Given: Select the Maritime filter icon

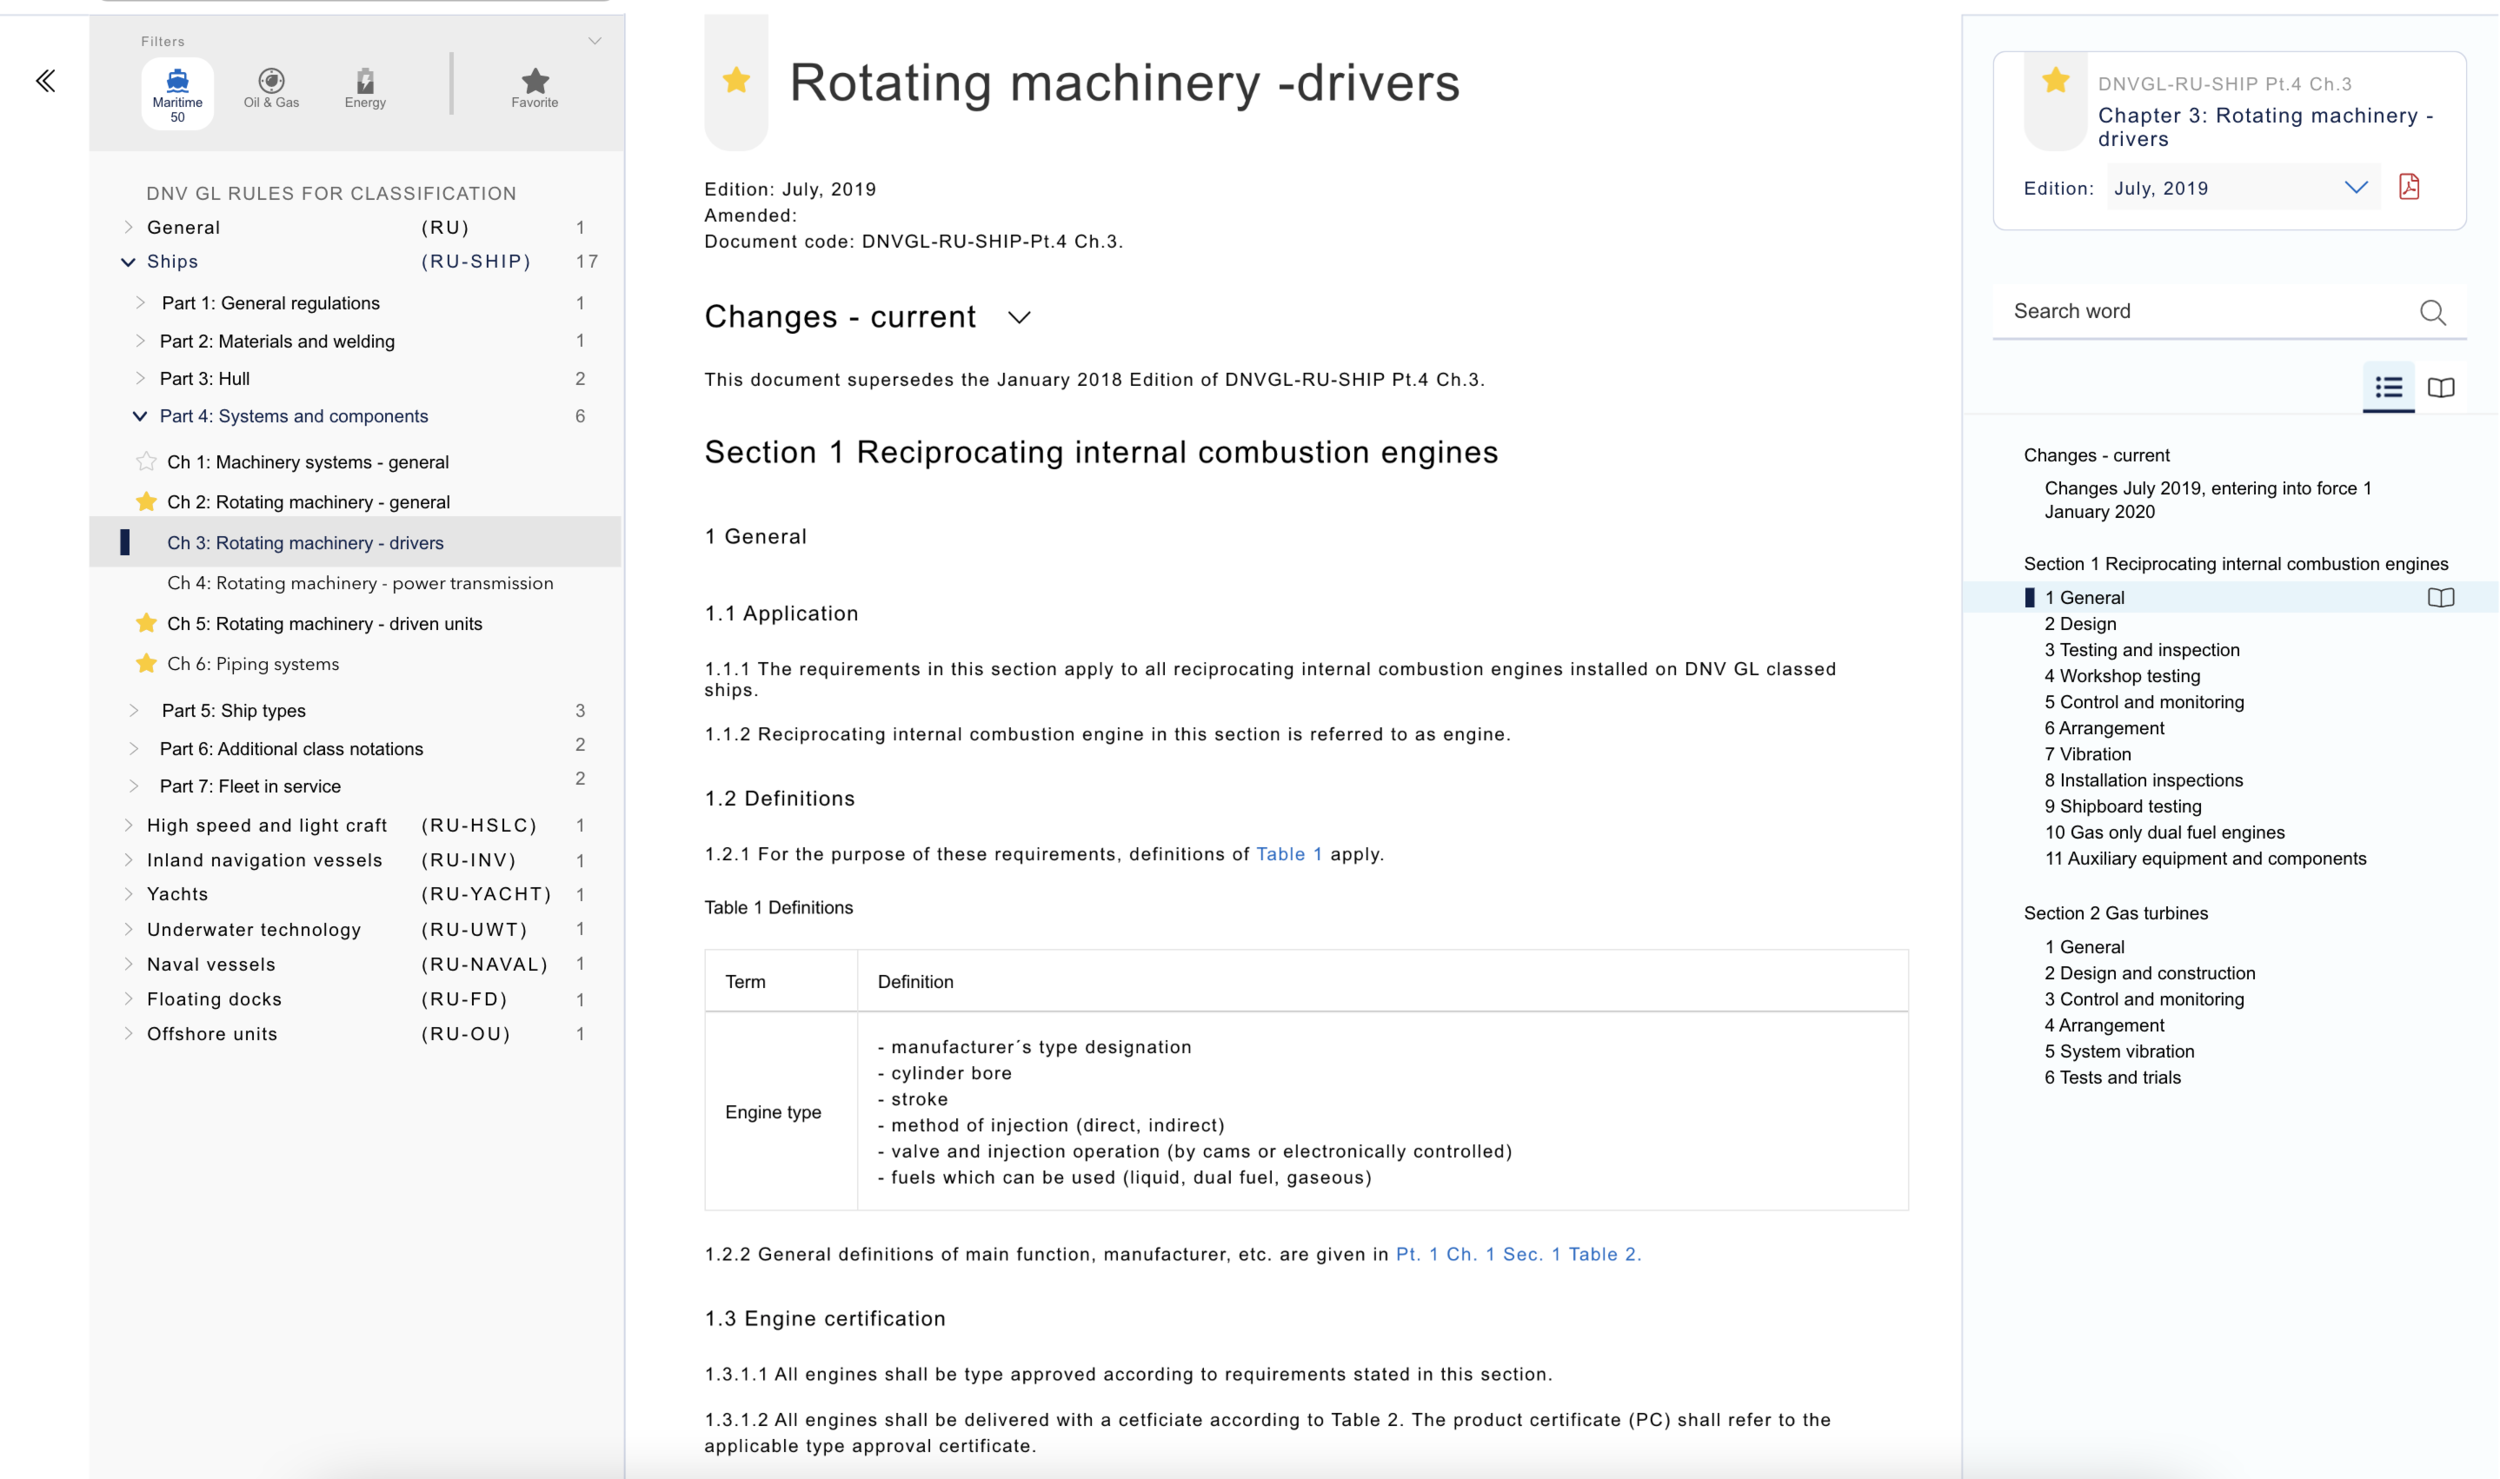Looking at the screenshot, I should [x=177, y=93].
